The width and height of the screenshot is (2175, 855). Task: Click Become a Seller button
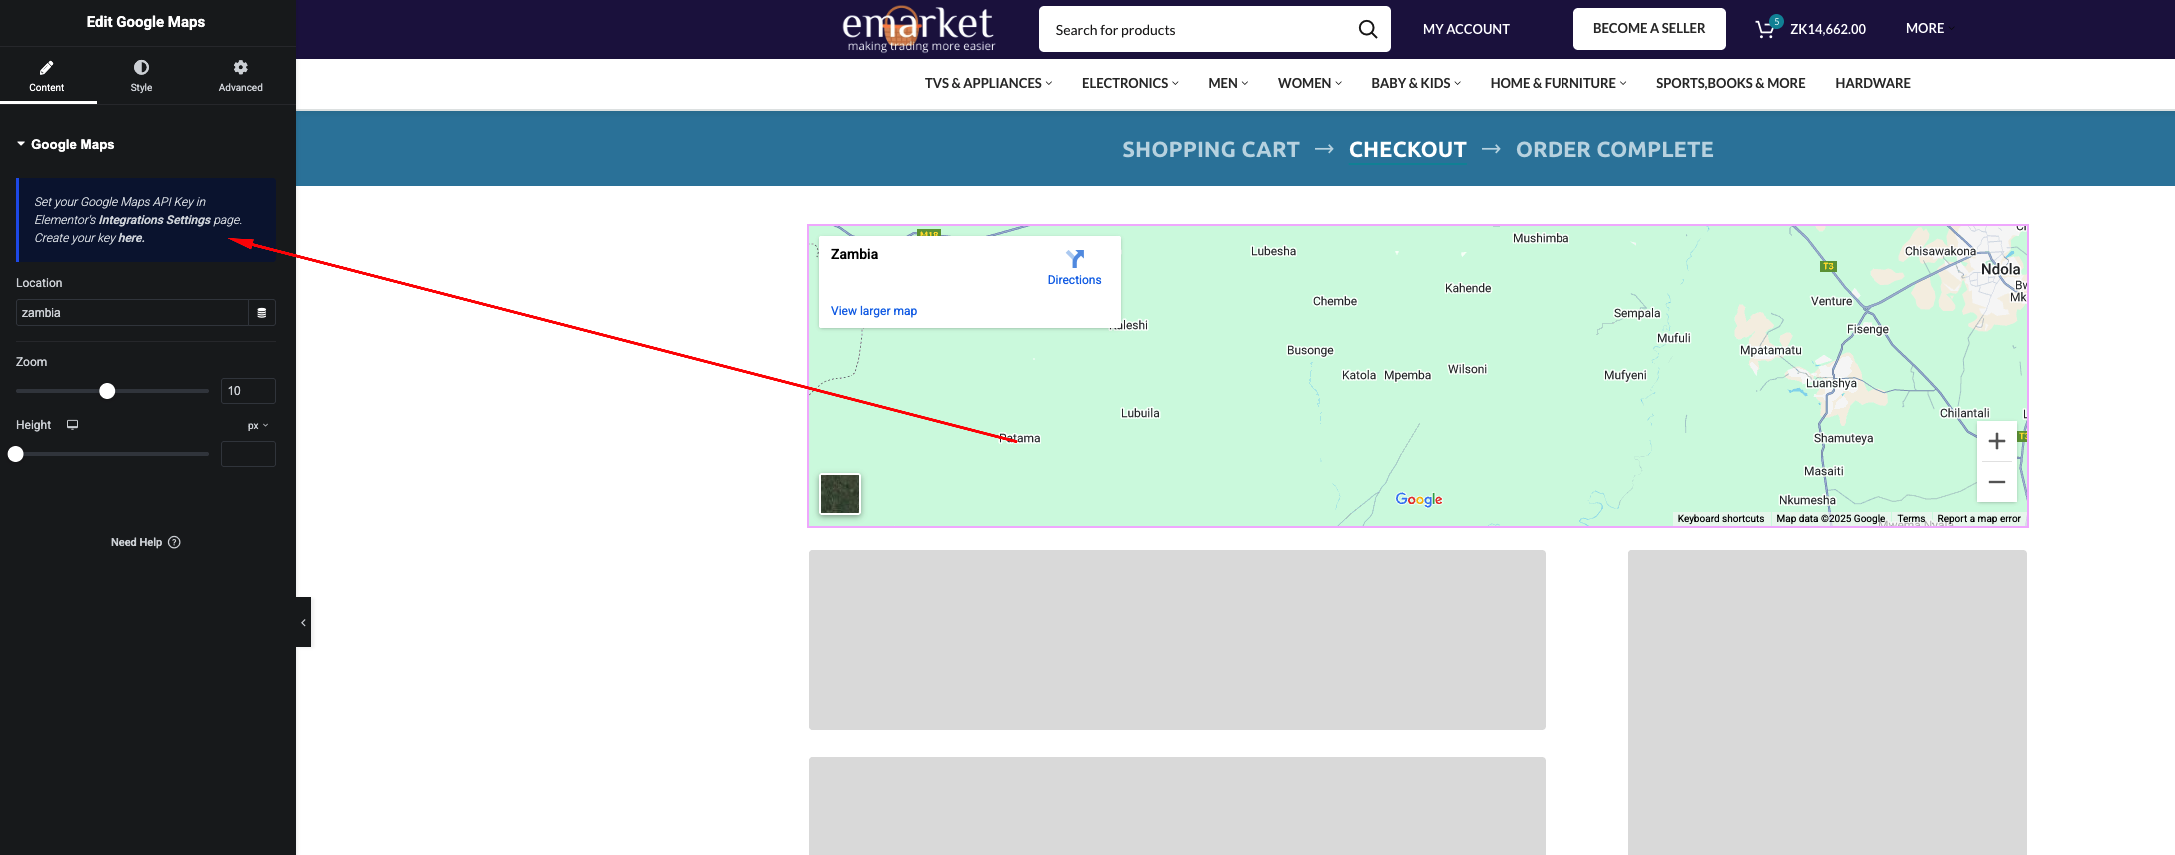(1649, 29)
